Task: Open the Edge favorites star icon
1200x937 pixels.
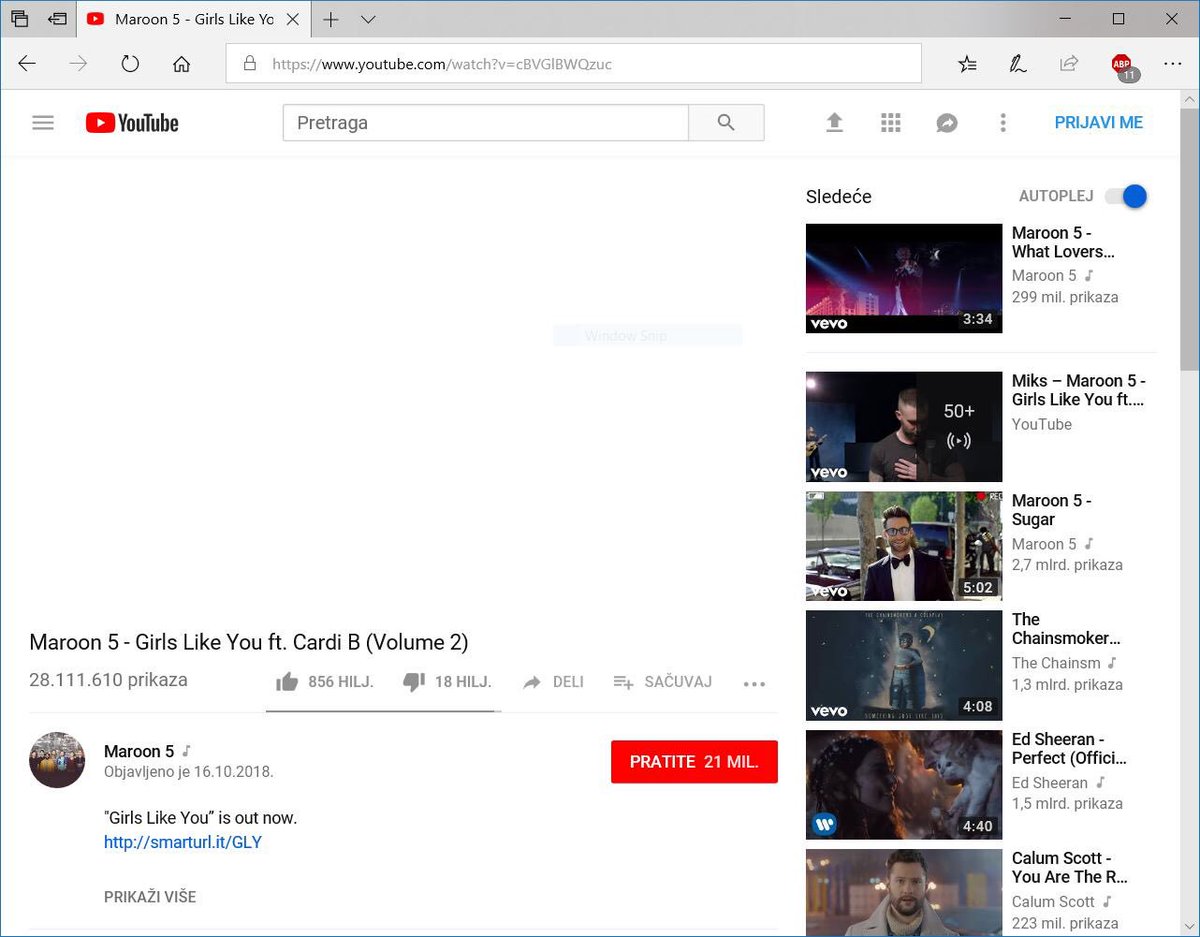Action: pos(967,64)
